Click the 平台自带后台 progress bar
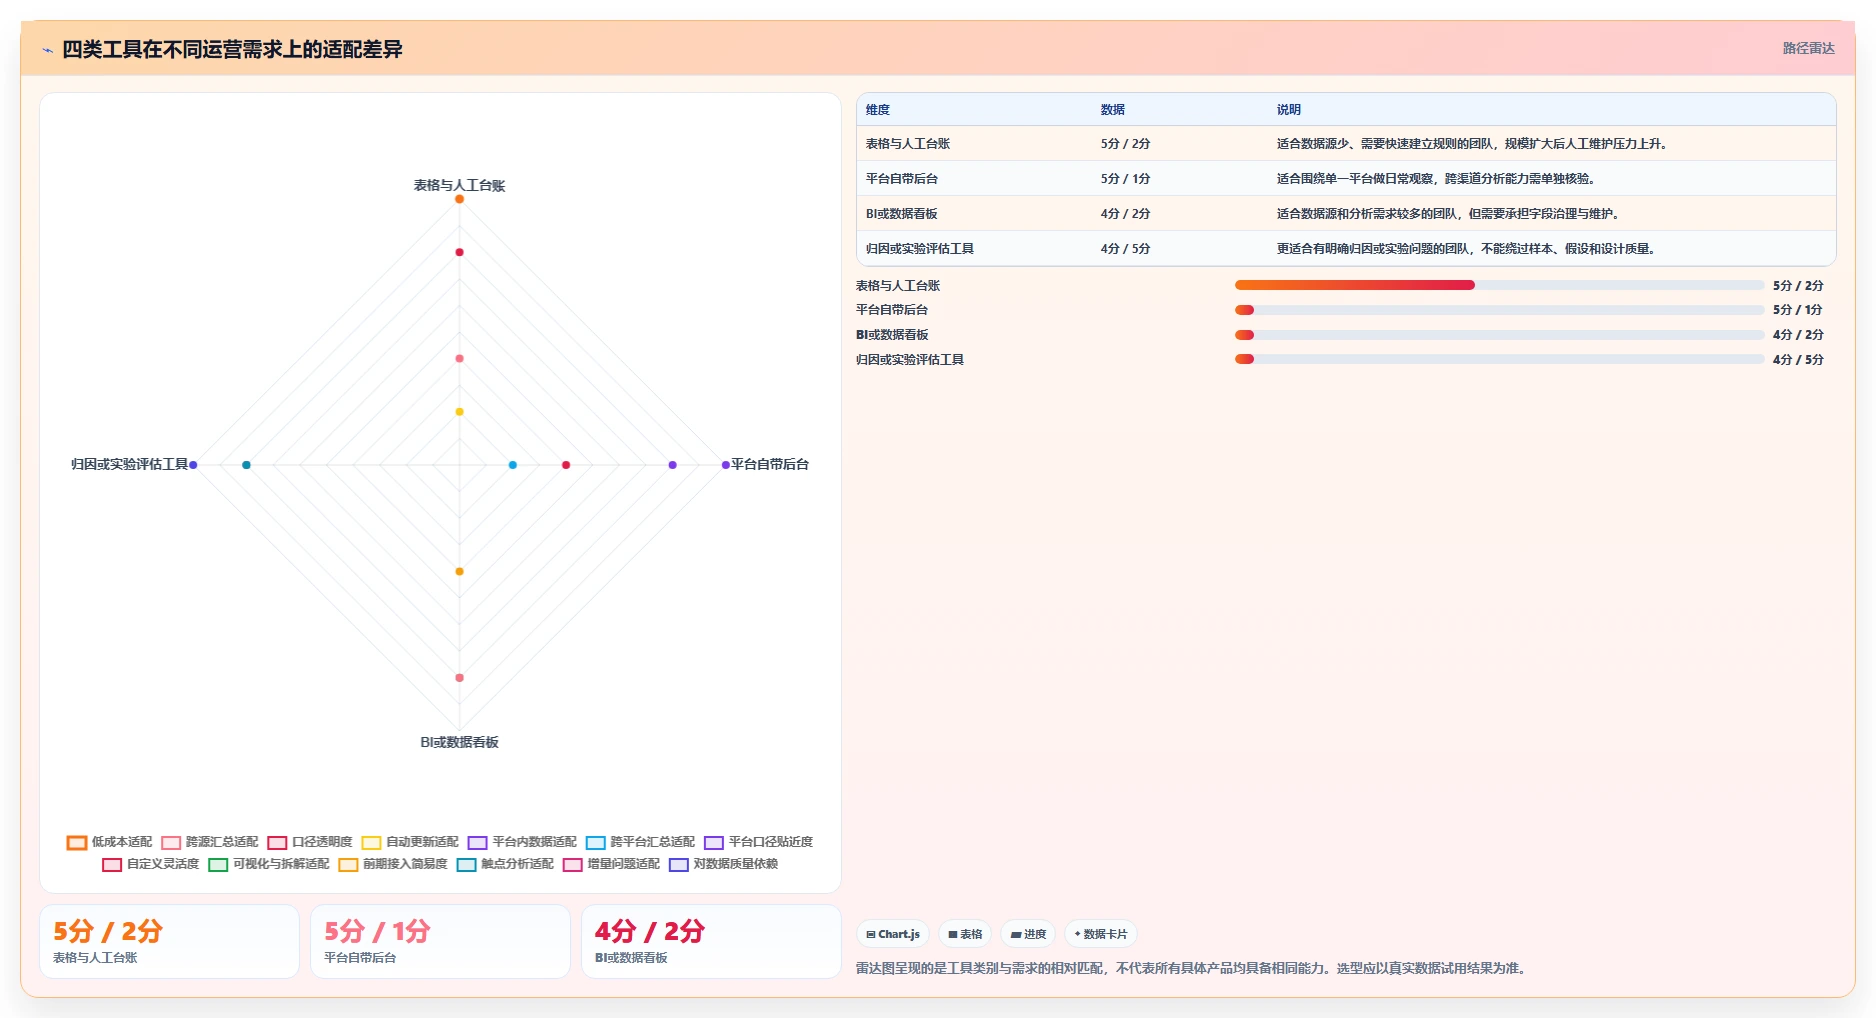1876x1018 pixels. pos(1499,310)
